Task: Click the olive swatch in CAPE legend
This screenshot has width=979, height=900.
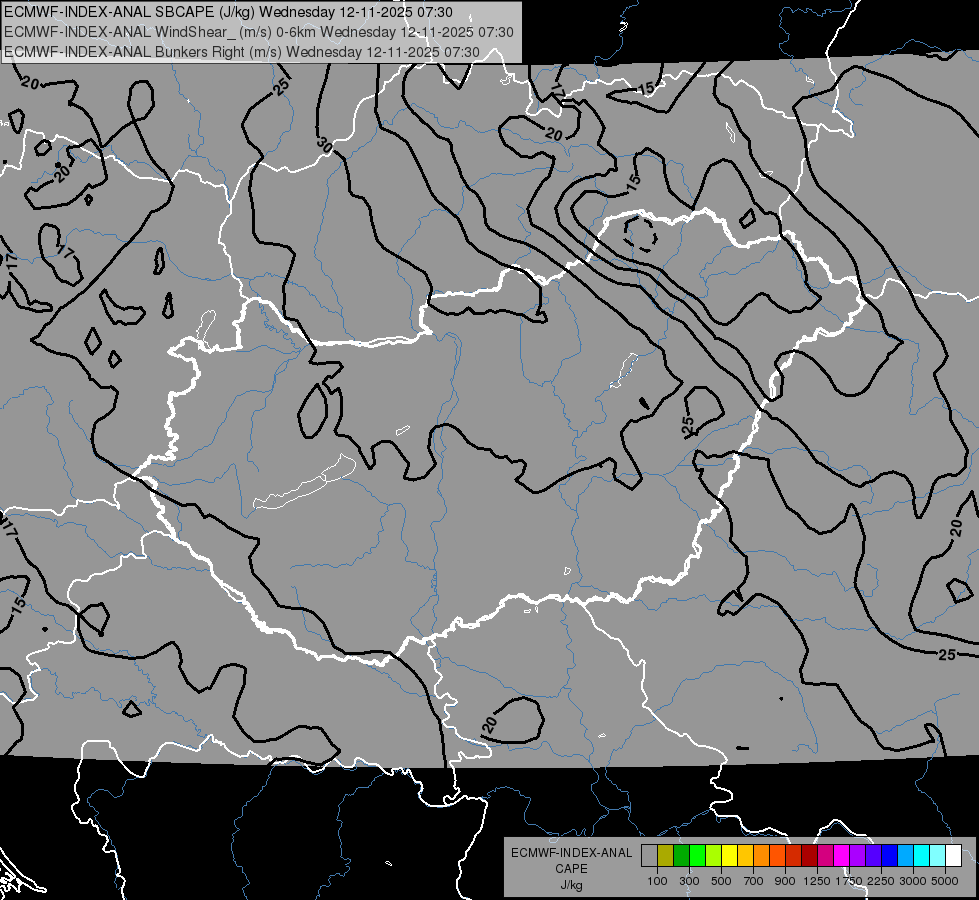Action: (666, 855)
